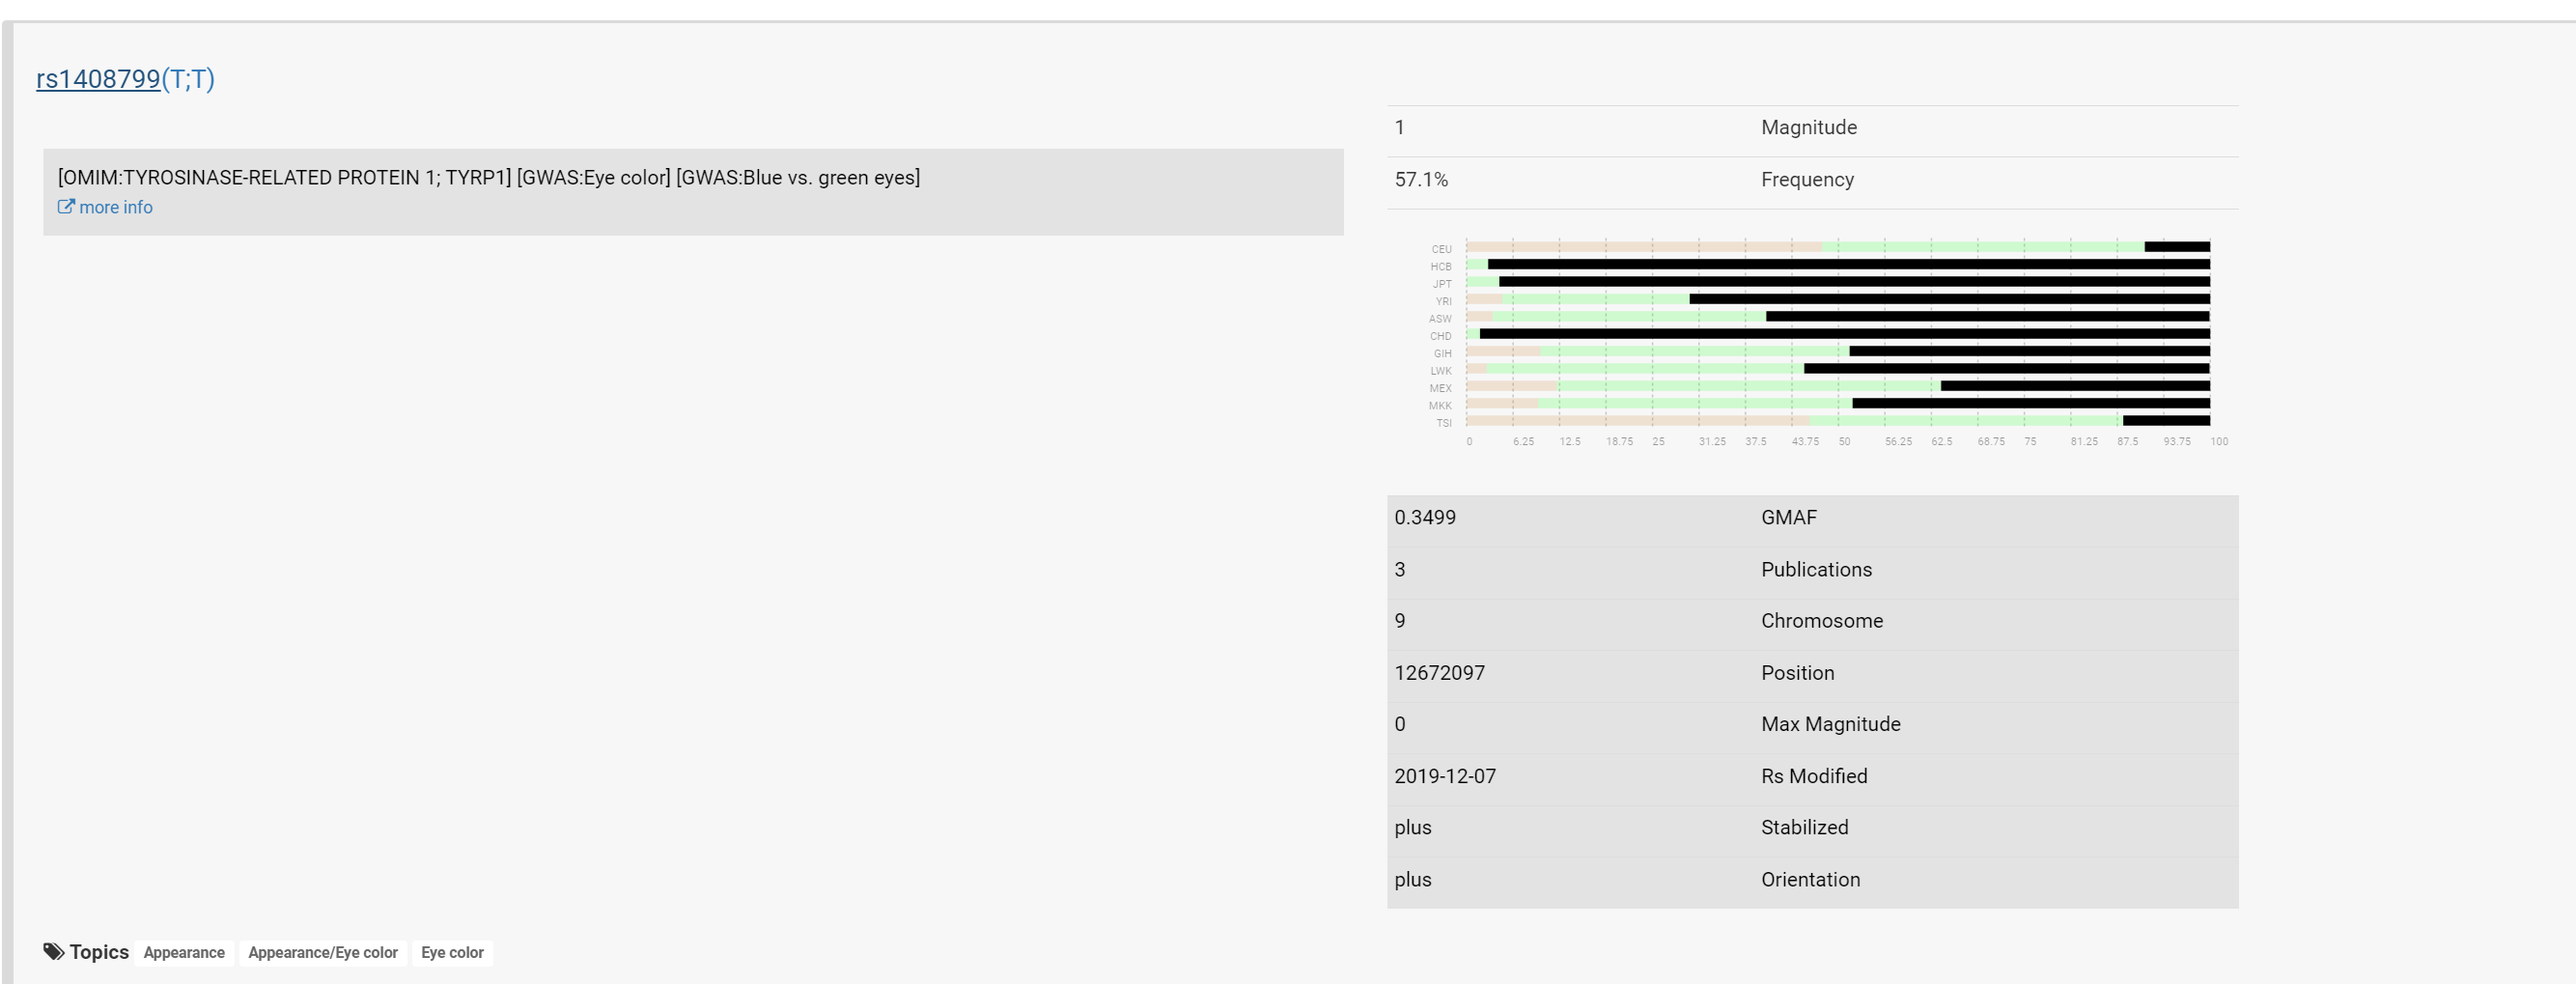The width and height of the screenshot is (2576, 984).
Task: Click the YRI population bar in chart
Action: coord(1838,299)
